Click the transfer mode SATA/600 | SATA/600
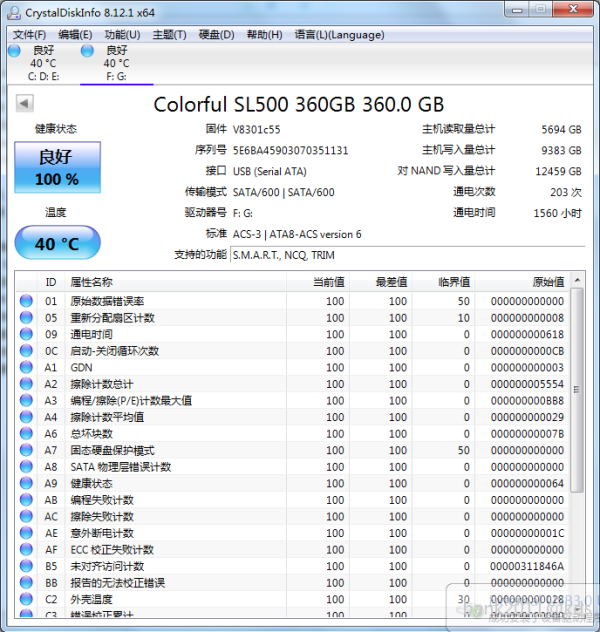The image size is (600, 632). [284, 192]
